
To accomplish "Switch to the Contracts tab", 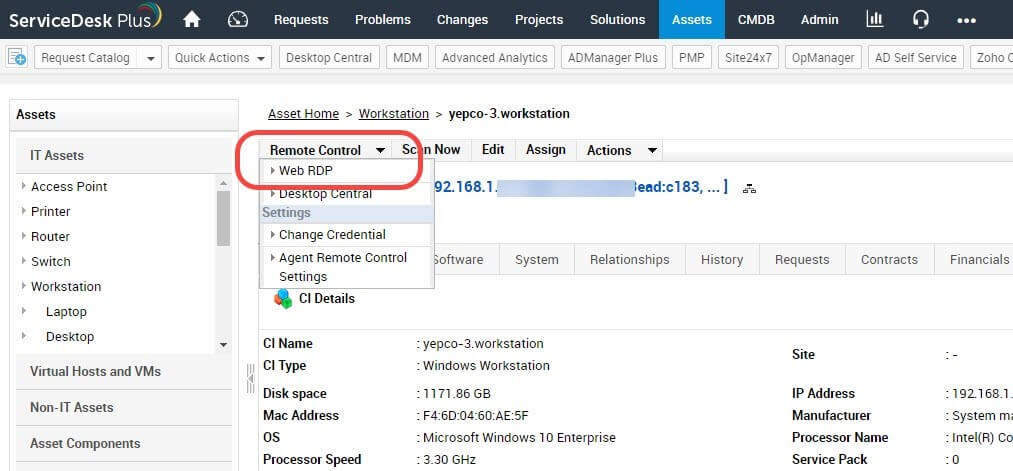I will (x=889, y=259).
